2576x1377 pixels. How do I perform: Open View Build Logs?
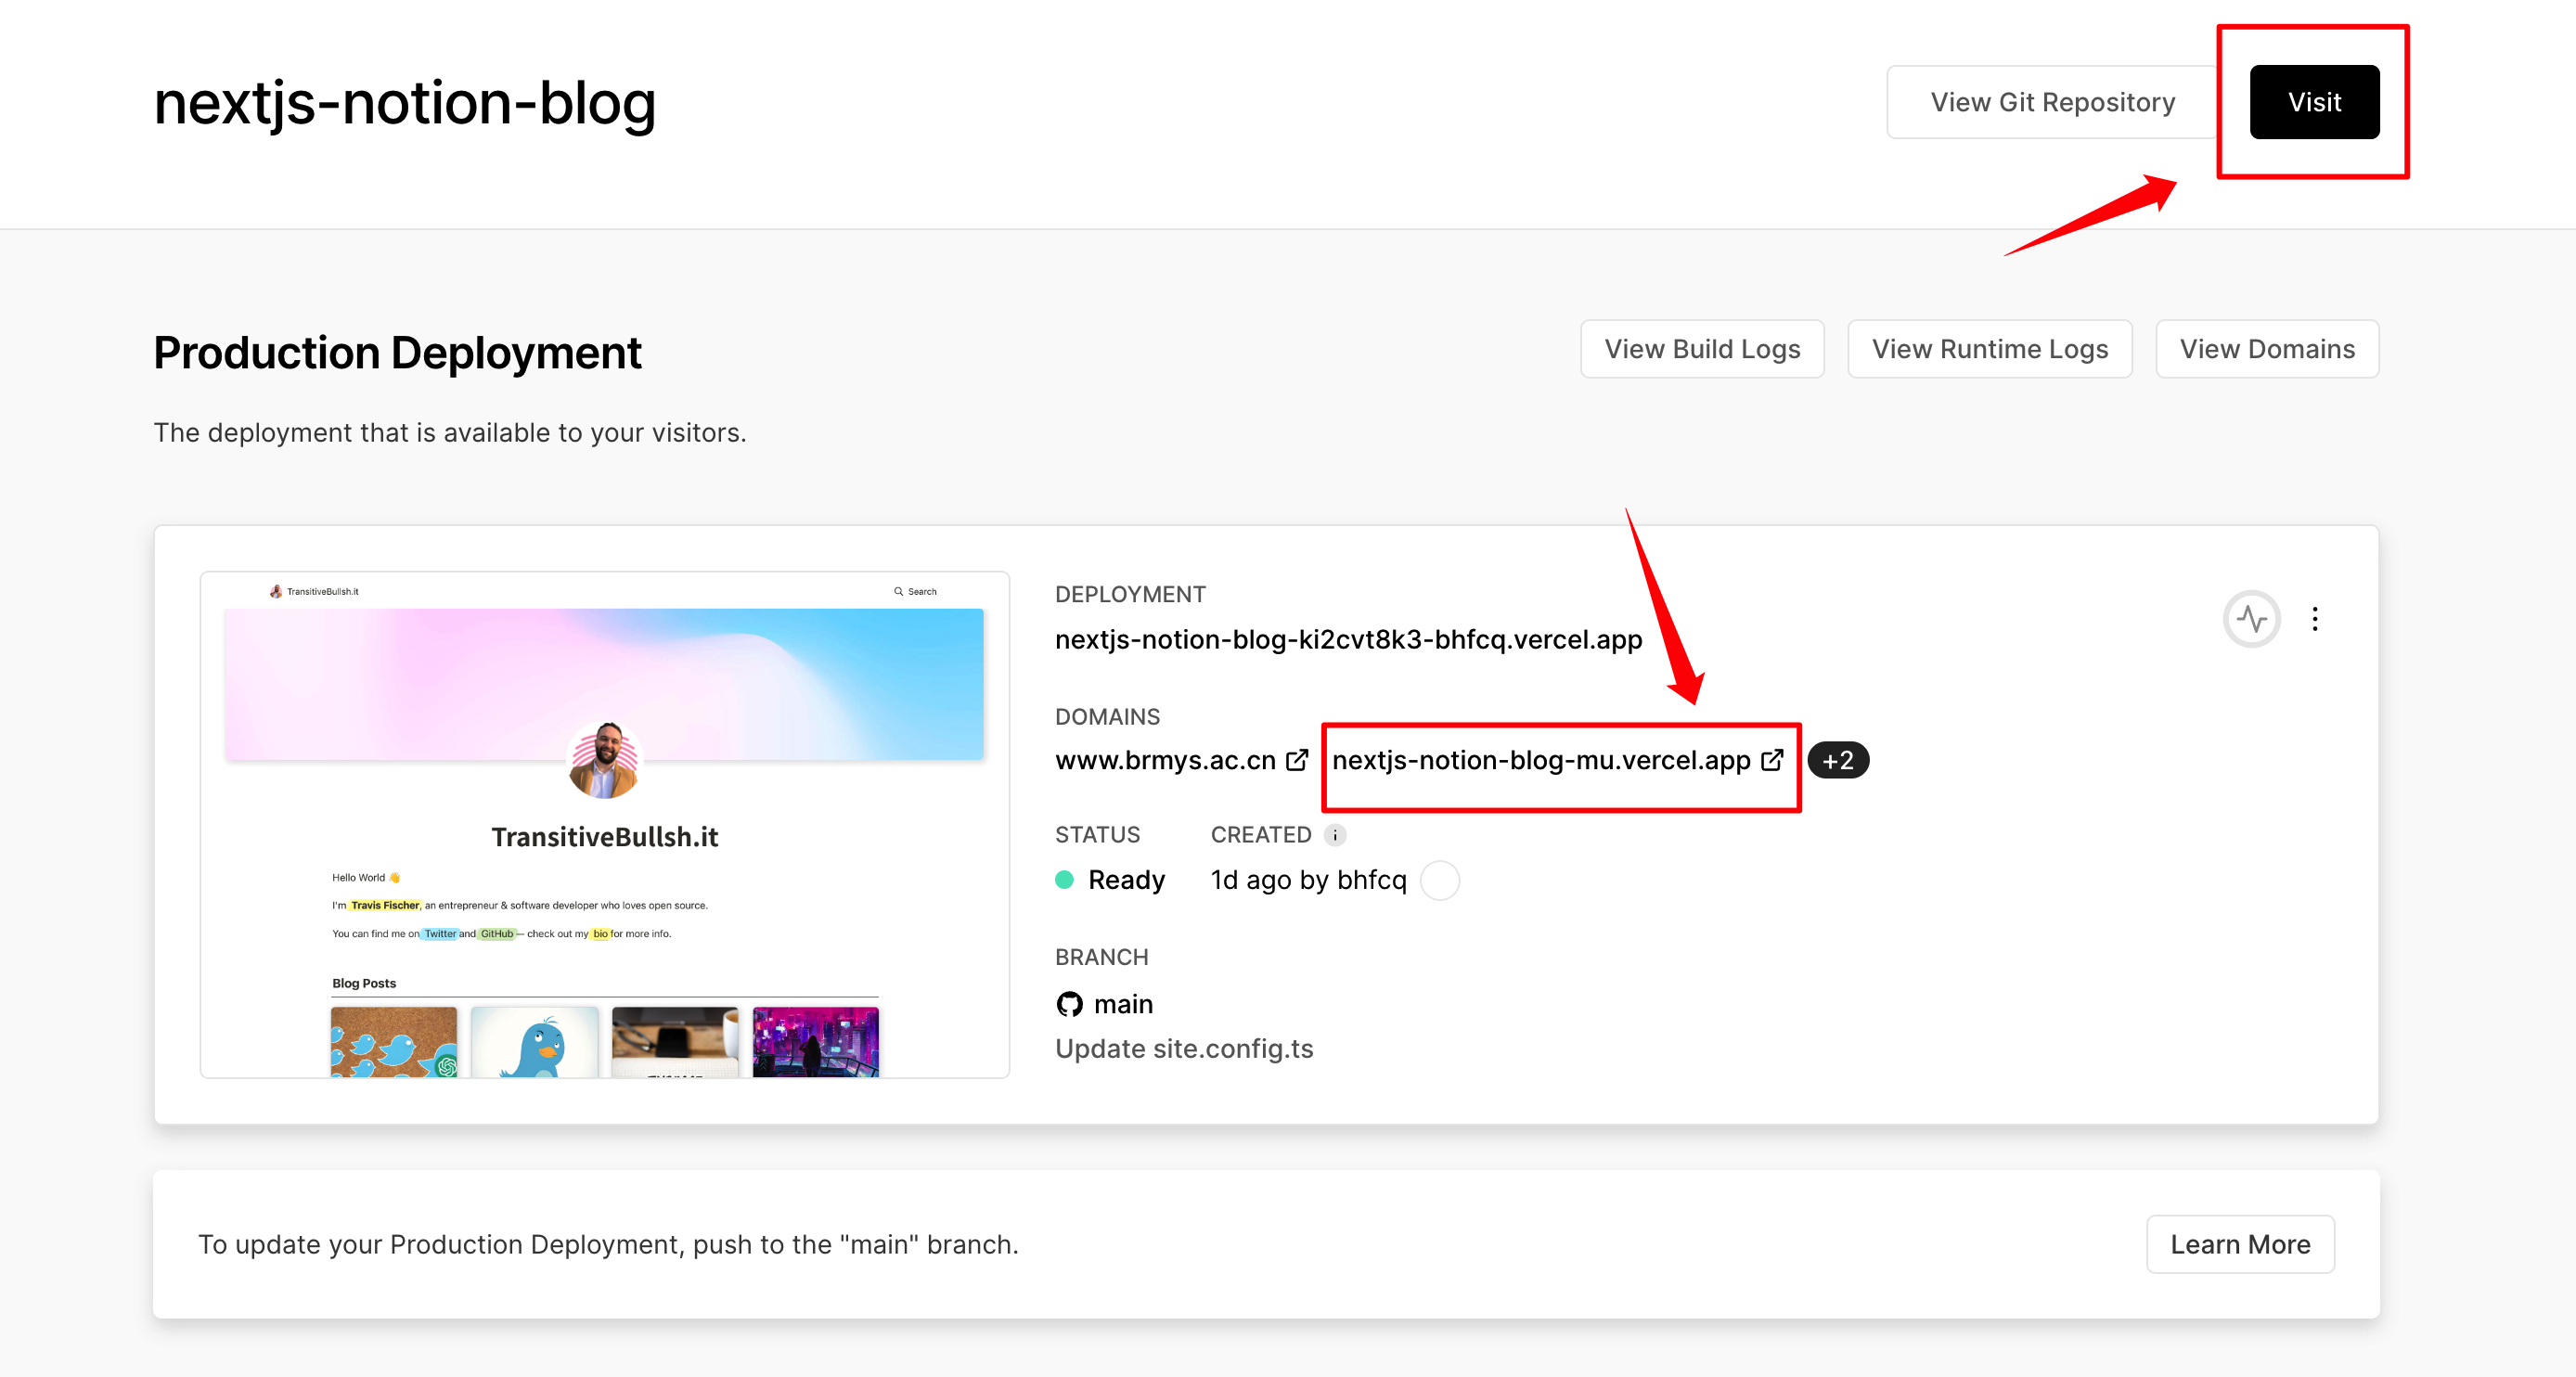click(1702, 349)
